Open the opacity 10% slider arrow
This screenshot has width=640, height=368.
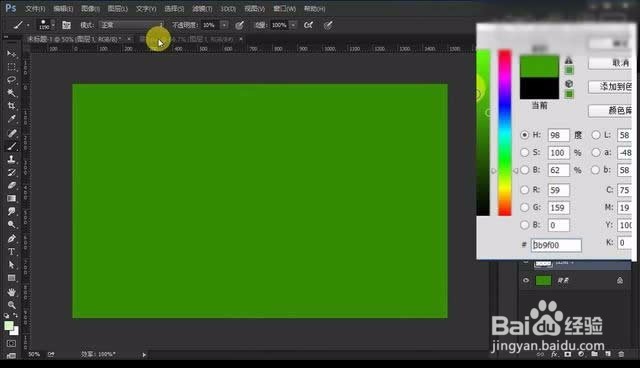[x=224, y=25]
